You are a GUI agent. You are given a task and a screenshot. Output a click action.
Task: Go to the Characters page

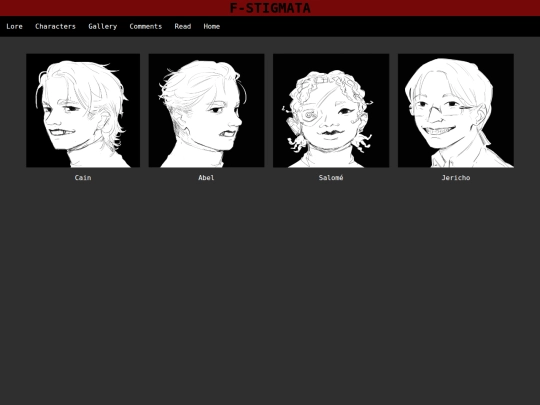[x=55, y=27]
